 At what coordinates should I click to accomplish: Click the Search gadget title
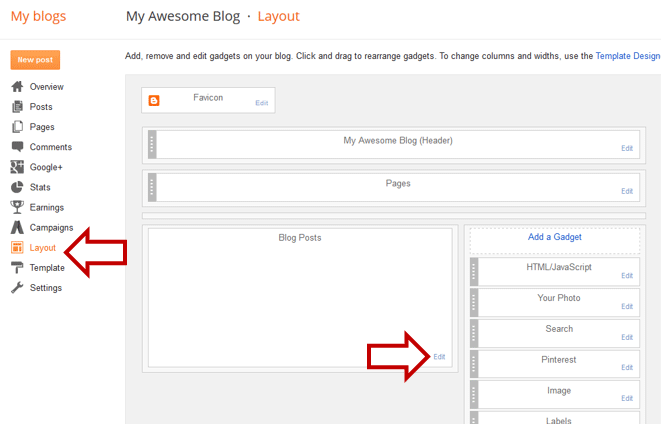click(559, 329)
